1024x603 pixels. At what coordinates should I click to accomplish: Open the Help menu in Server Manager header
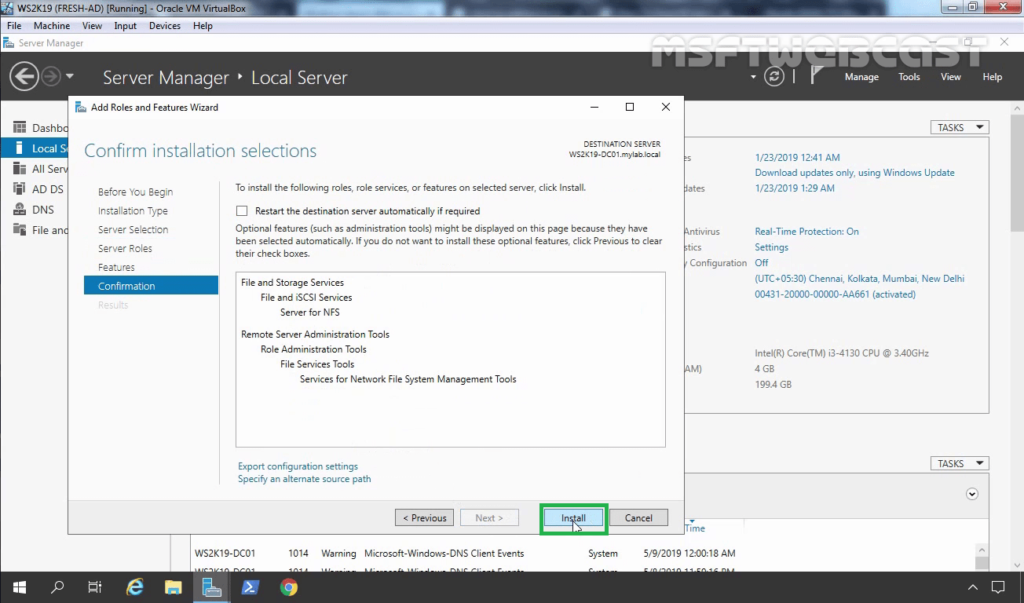click(x=992, y=77)
